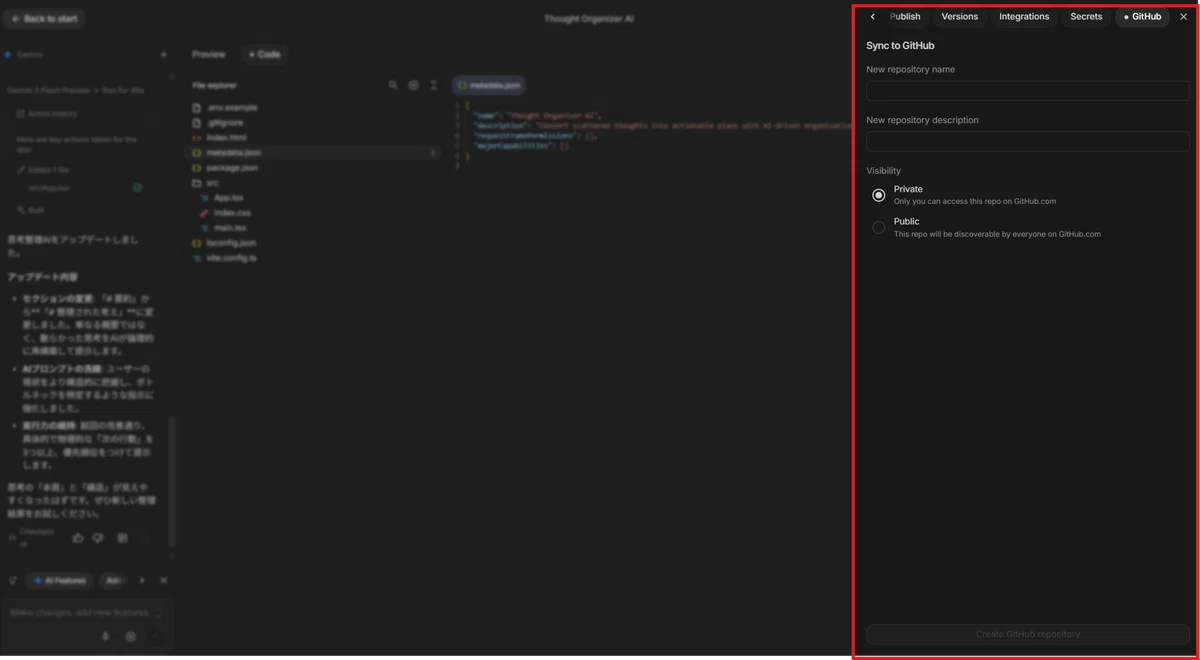The height and width of the screenshot is (660, 1200).
Task: Collapse the File explorer panel
Action: click(433, 86)
